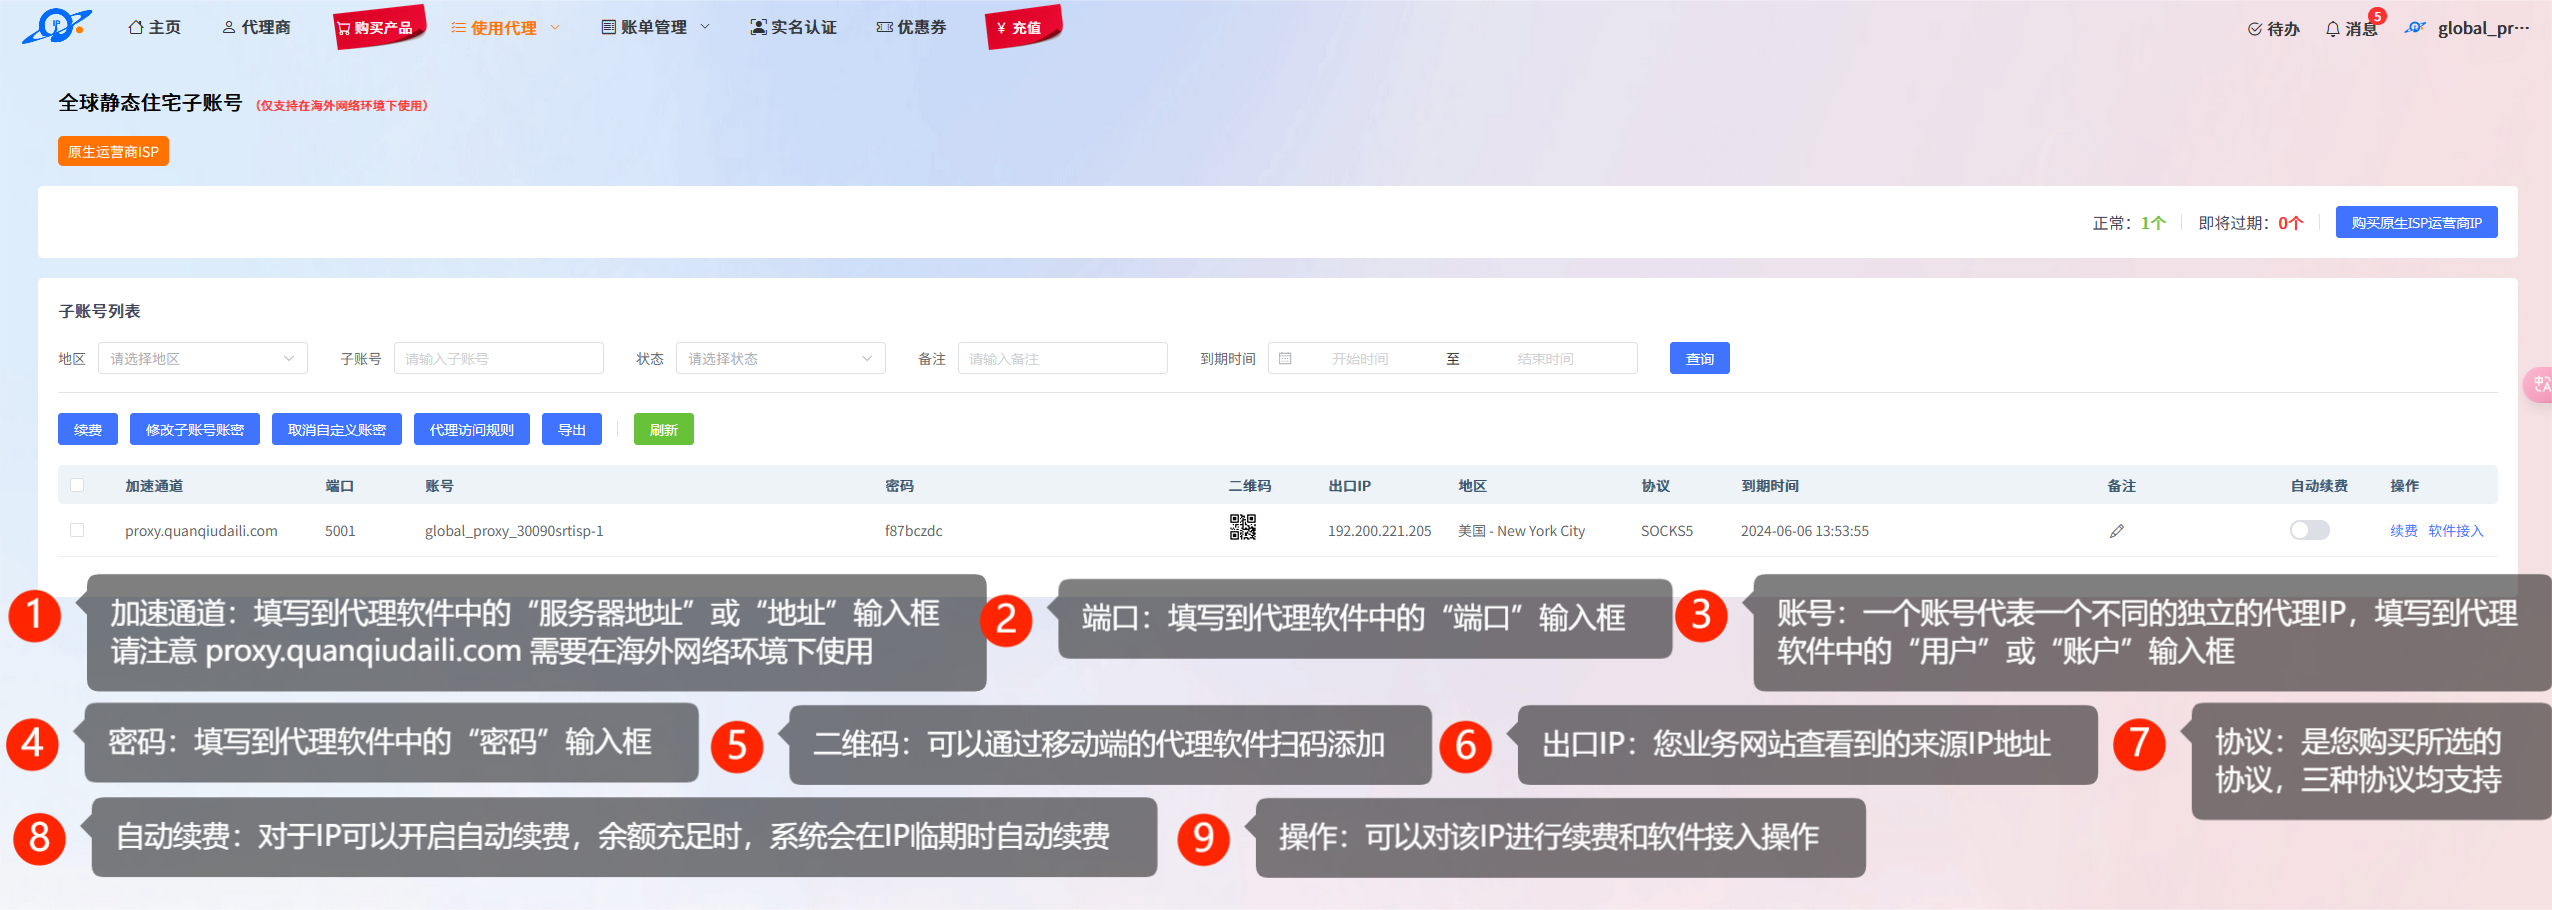Click the site logo icon

[56, 26]
